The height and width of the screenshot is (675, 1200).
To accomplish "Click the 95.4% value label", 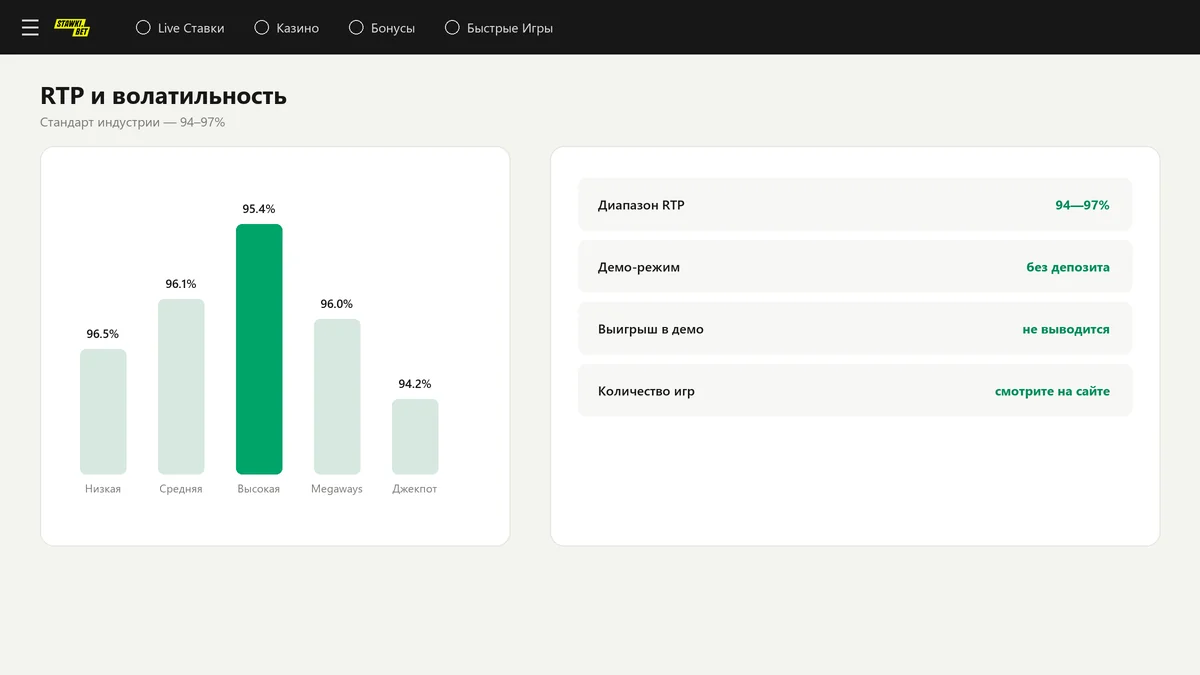I will pos(259,209).
